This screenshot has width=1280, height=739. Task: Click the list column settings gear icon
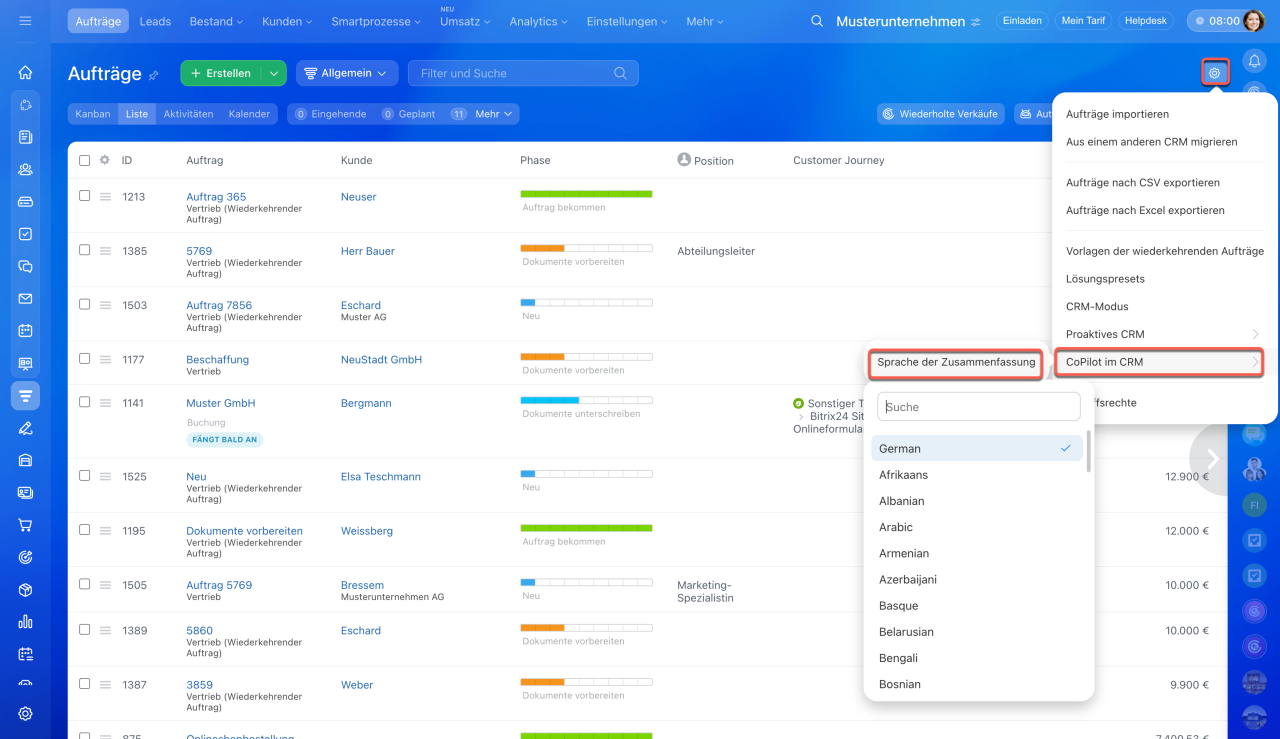pyautogui.click(x=104, y=160)
